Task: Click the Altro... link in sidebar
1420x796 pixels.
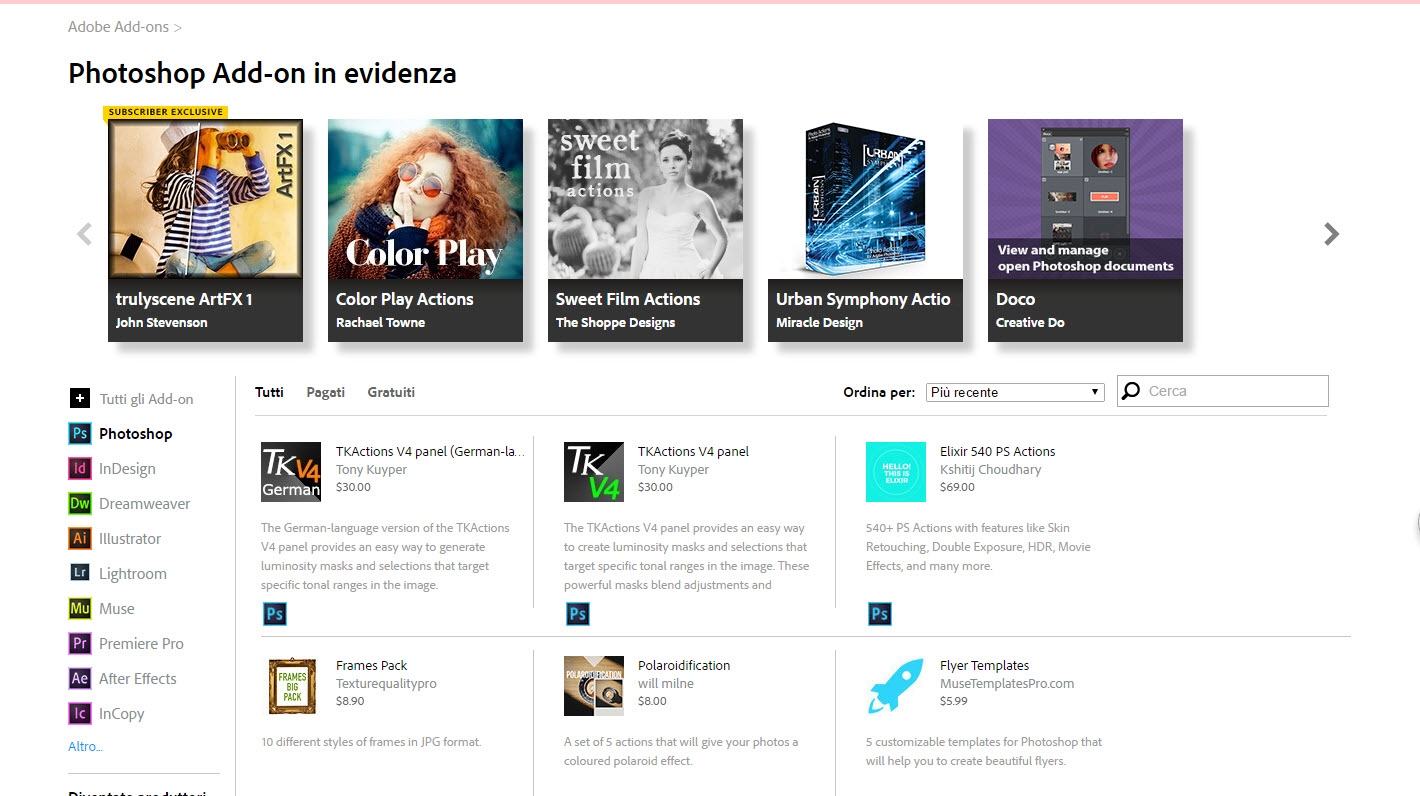Action: (85, 747)
